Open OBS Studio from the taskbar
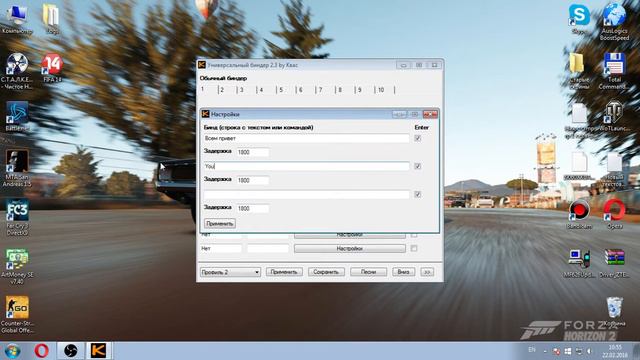Screen dimensions: 640x360 [70, 351]
